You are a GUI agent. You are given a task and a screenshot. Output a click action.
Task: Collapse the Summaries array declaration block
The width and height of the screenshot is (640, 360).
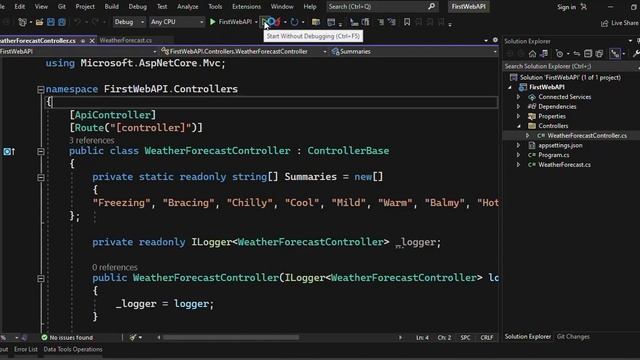pyautogui.click(x=40, y=177)
